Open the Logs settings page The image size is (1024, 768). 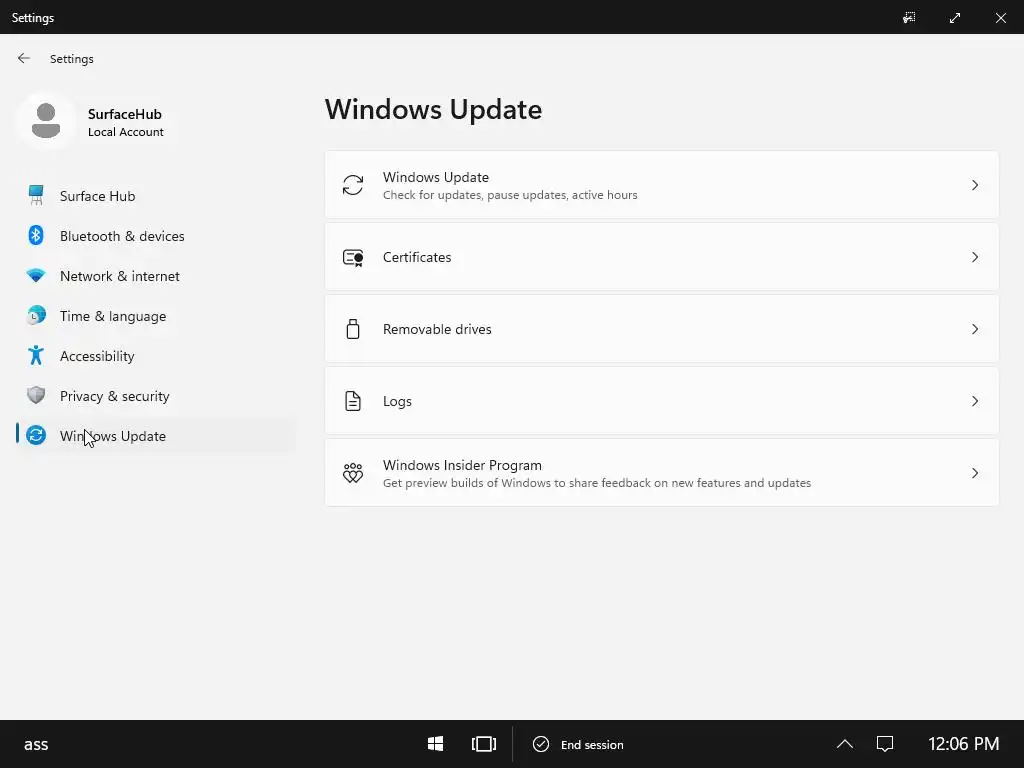tap(662, 401)
